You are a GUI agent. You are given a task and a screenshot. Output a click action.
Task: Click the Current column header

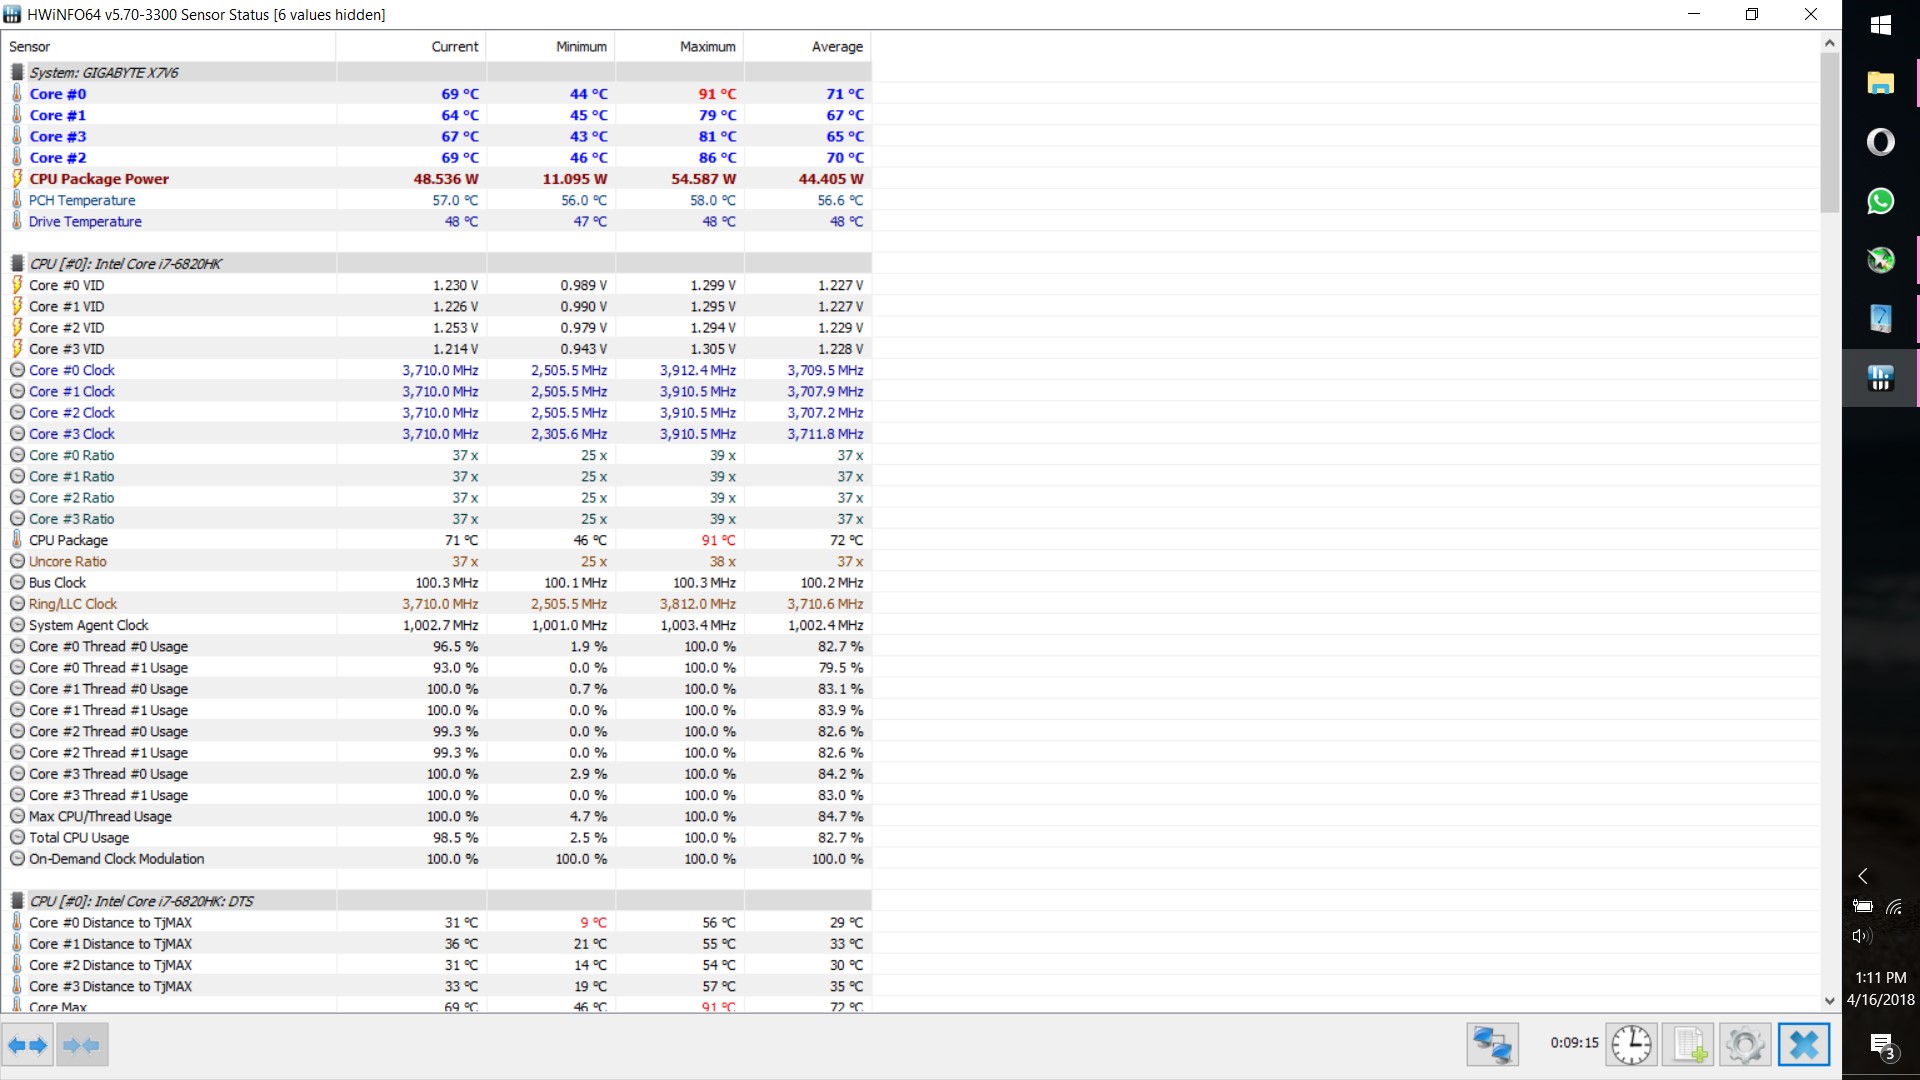(411, 47)
